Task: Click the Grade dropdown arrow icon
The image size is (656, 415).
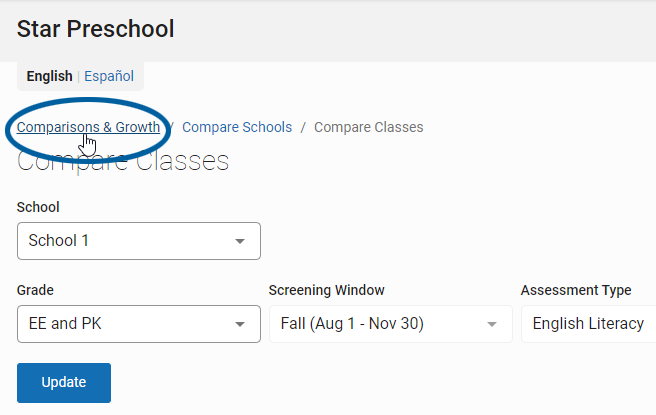Action: point(240,324)
